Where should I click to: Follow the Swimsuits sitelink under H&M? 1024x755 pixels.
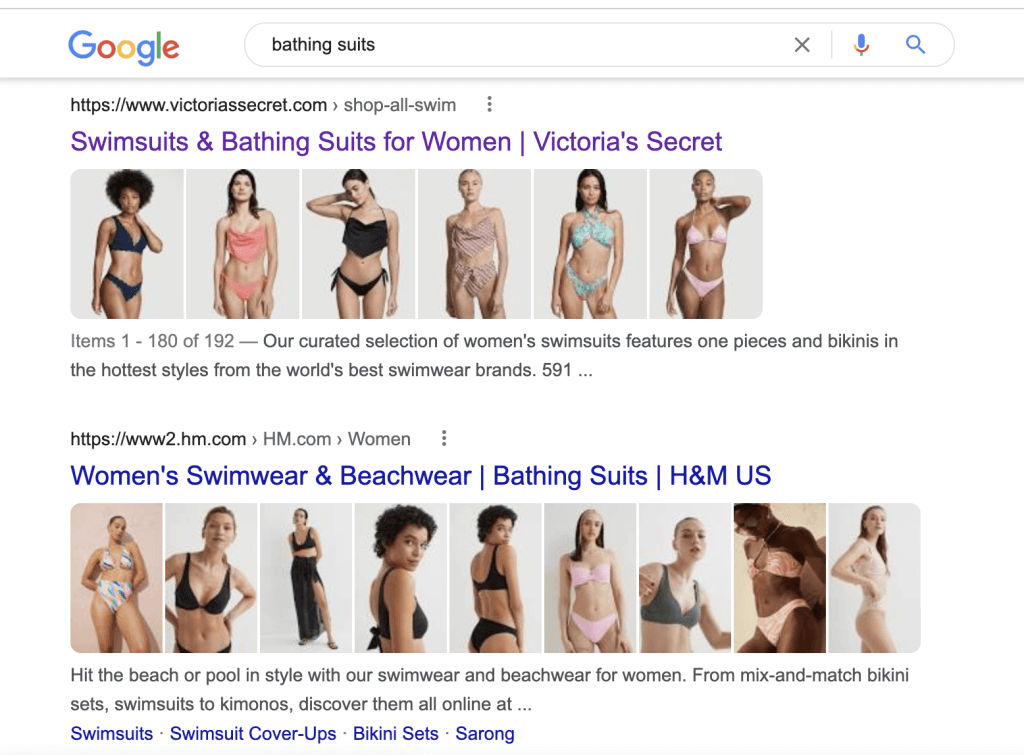point(112,733)
